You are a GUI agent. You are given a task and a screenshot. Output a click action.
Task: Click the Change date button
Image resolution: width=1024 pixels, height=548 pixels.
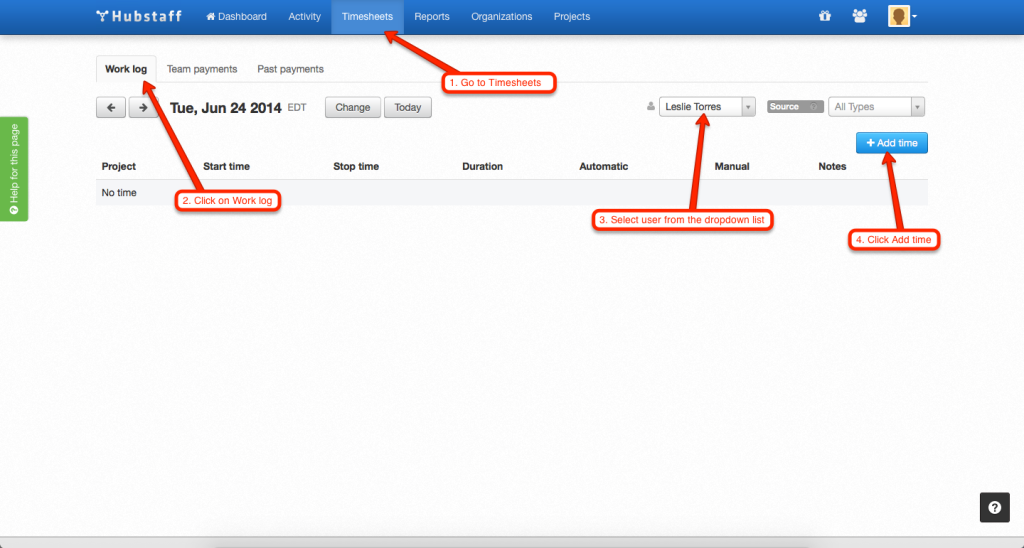353,107
